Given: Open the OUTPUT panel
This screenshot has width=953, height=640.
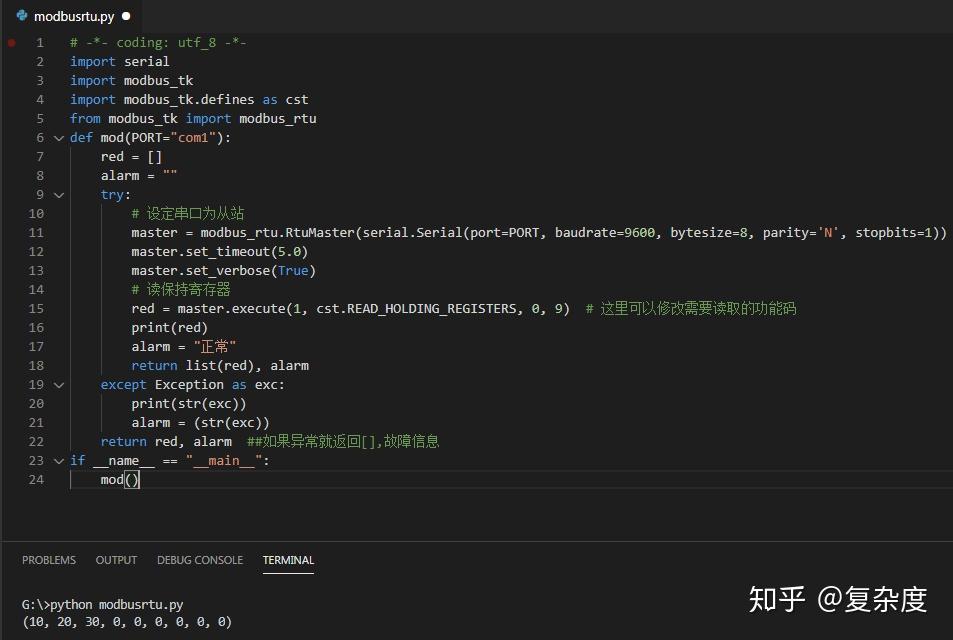Looking at the screenshot, I should (116, 560).
